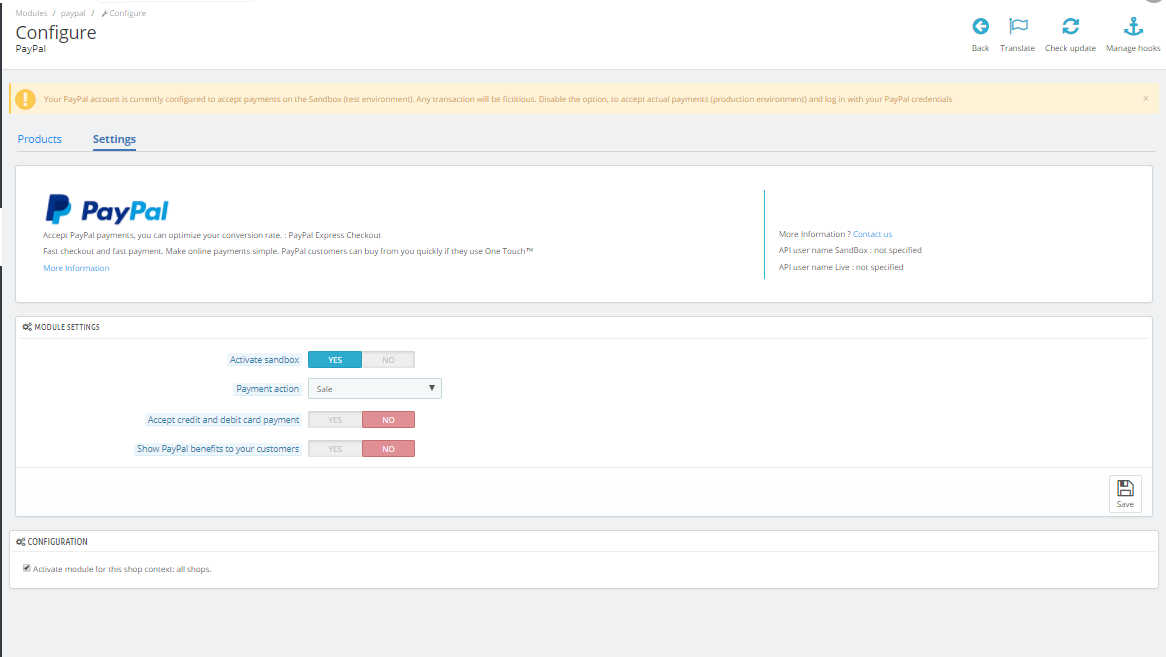Open the Translate flag icon
The image size is (1166, 657).
(1018, 27)
